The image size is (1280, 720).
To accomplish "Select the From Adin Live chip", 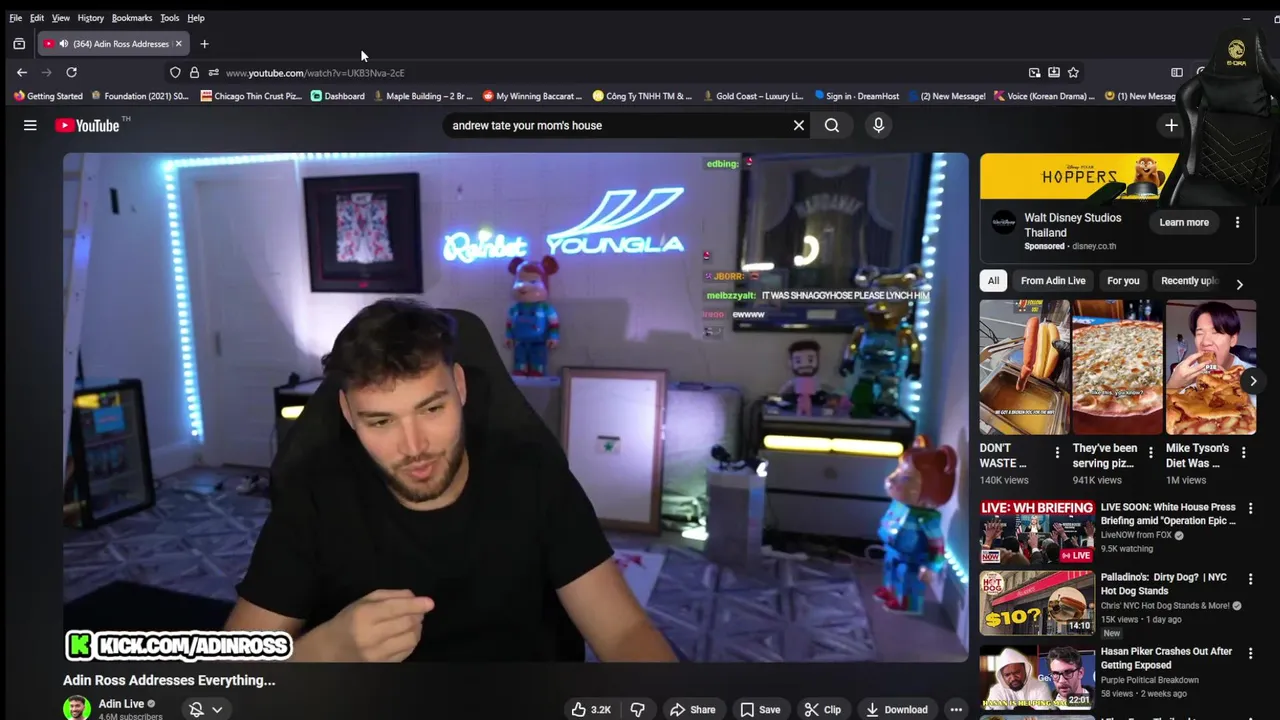I will pyautogui.click(x=1053, y=281).
